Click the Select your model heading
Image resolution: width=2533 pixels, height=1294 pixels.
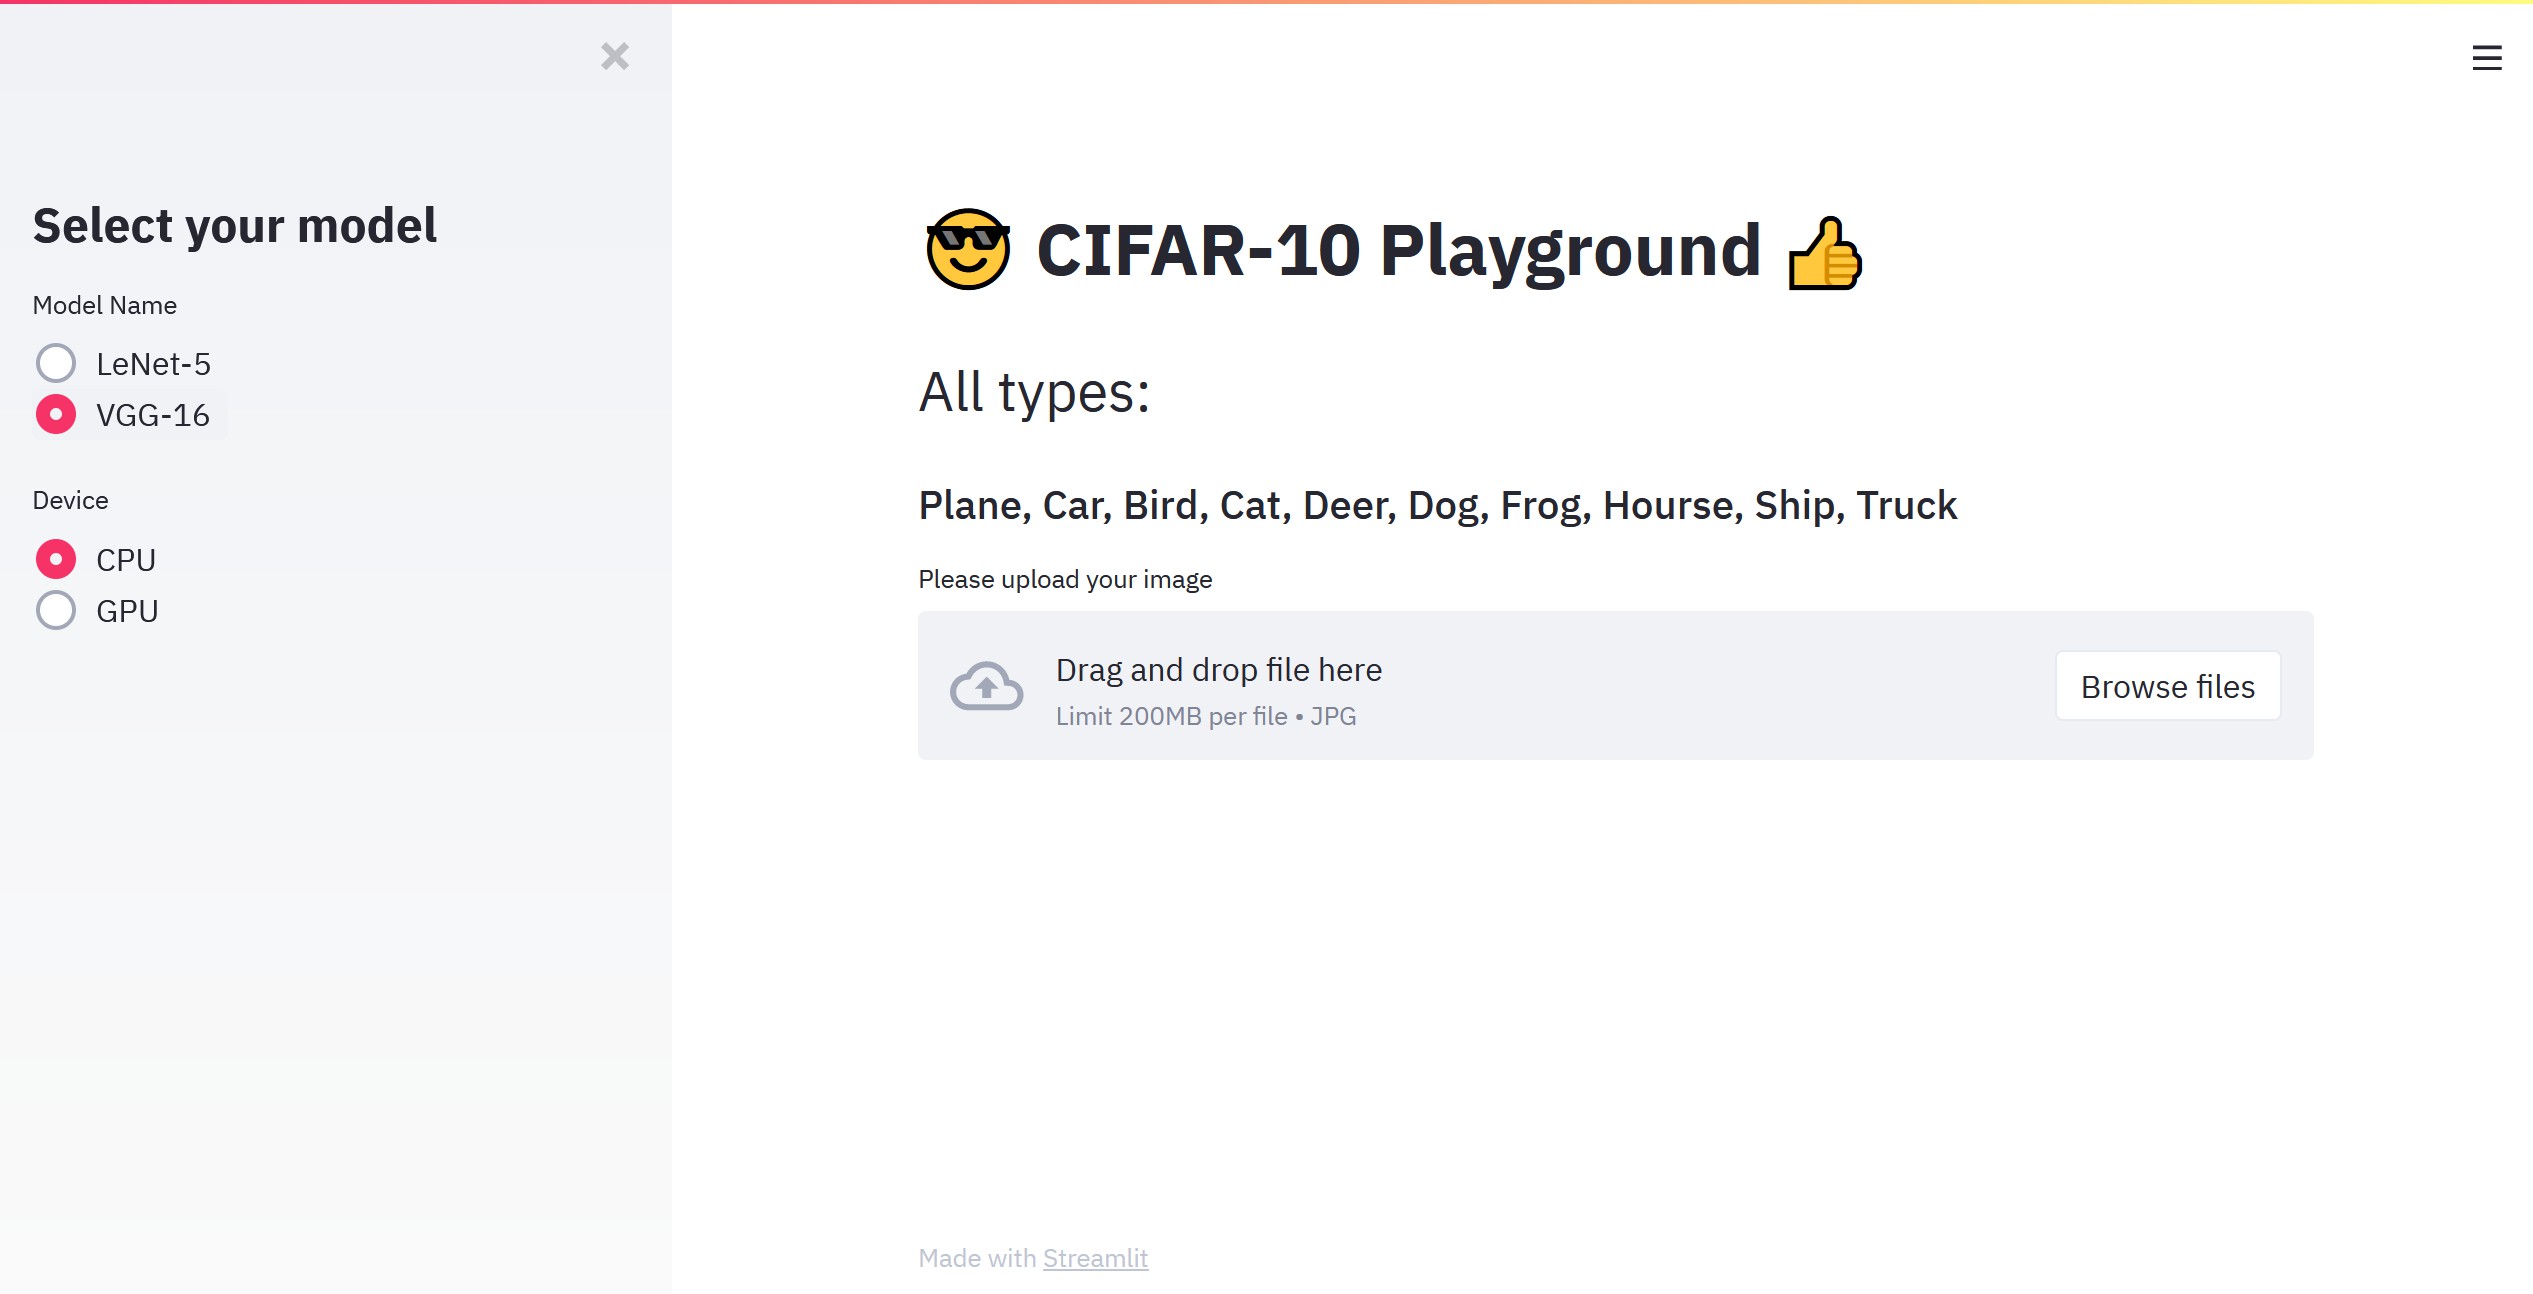point(234,226)
